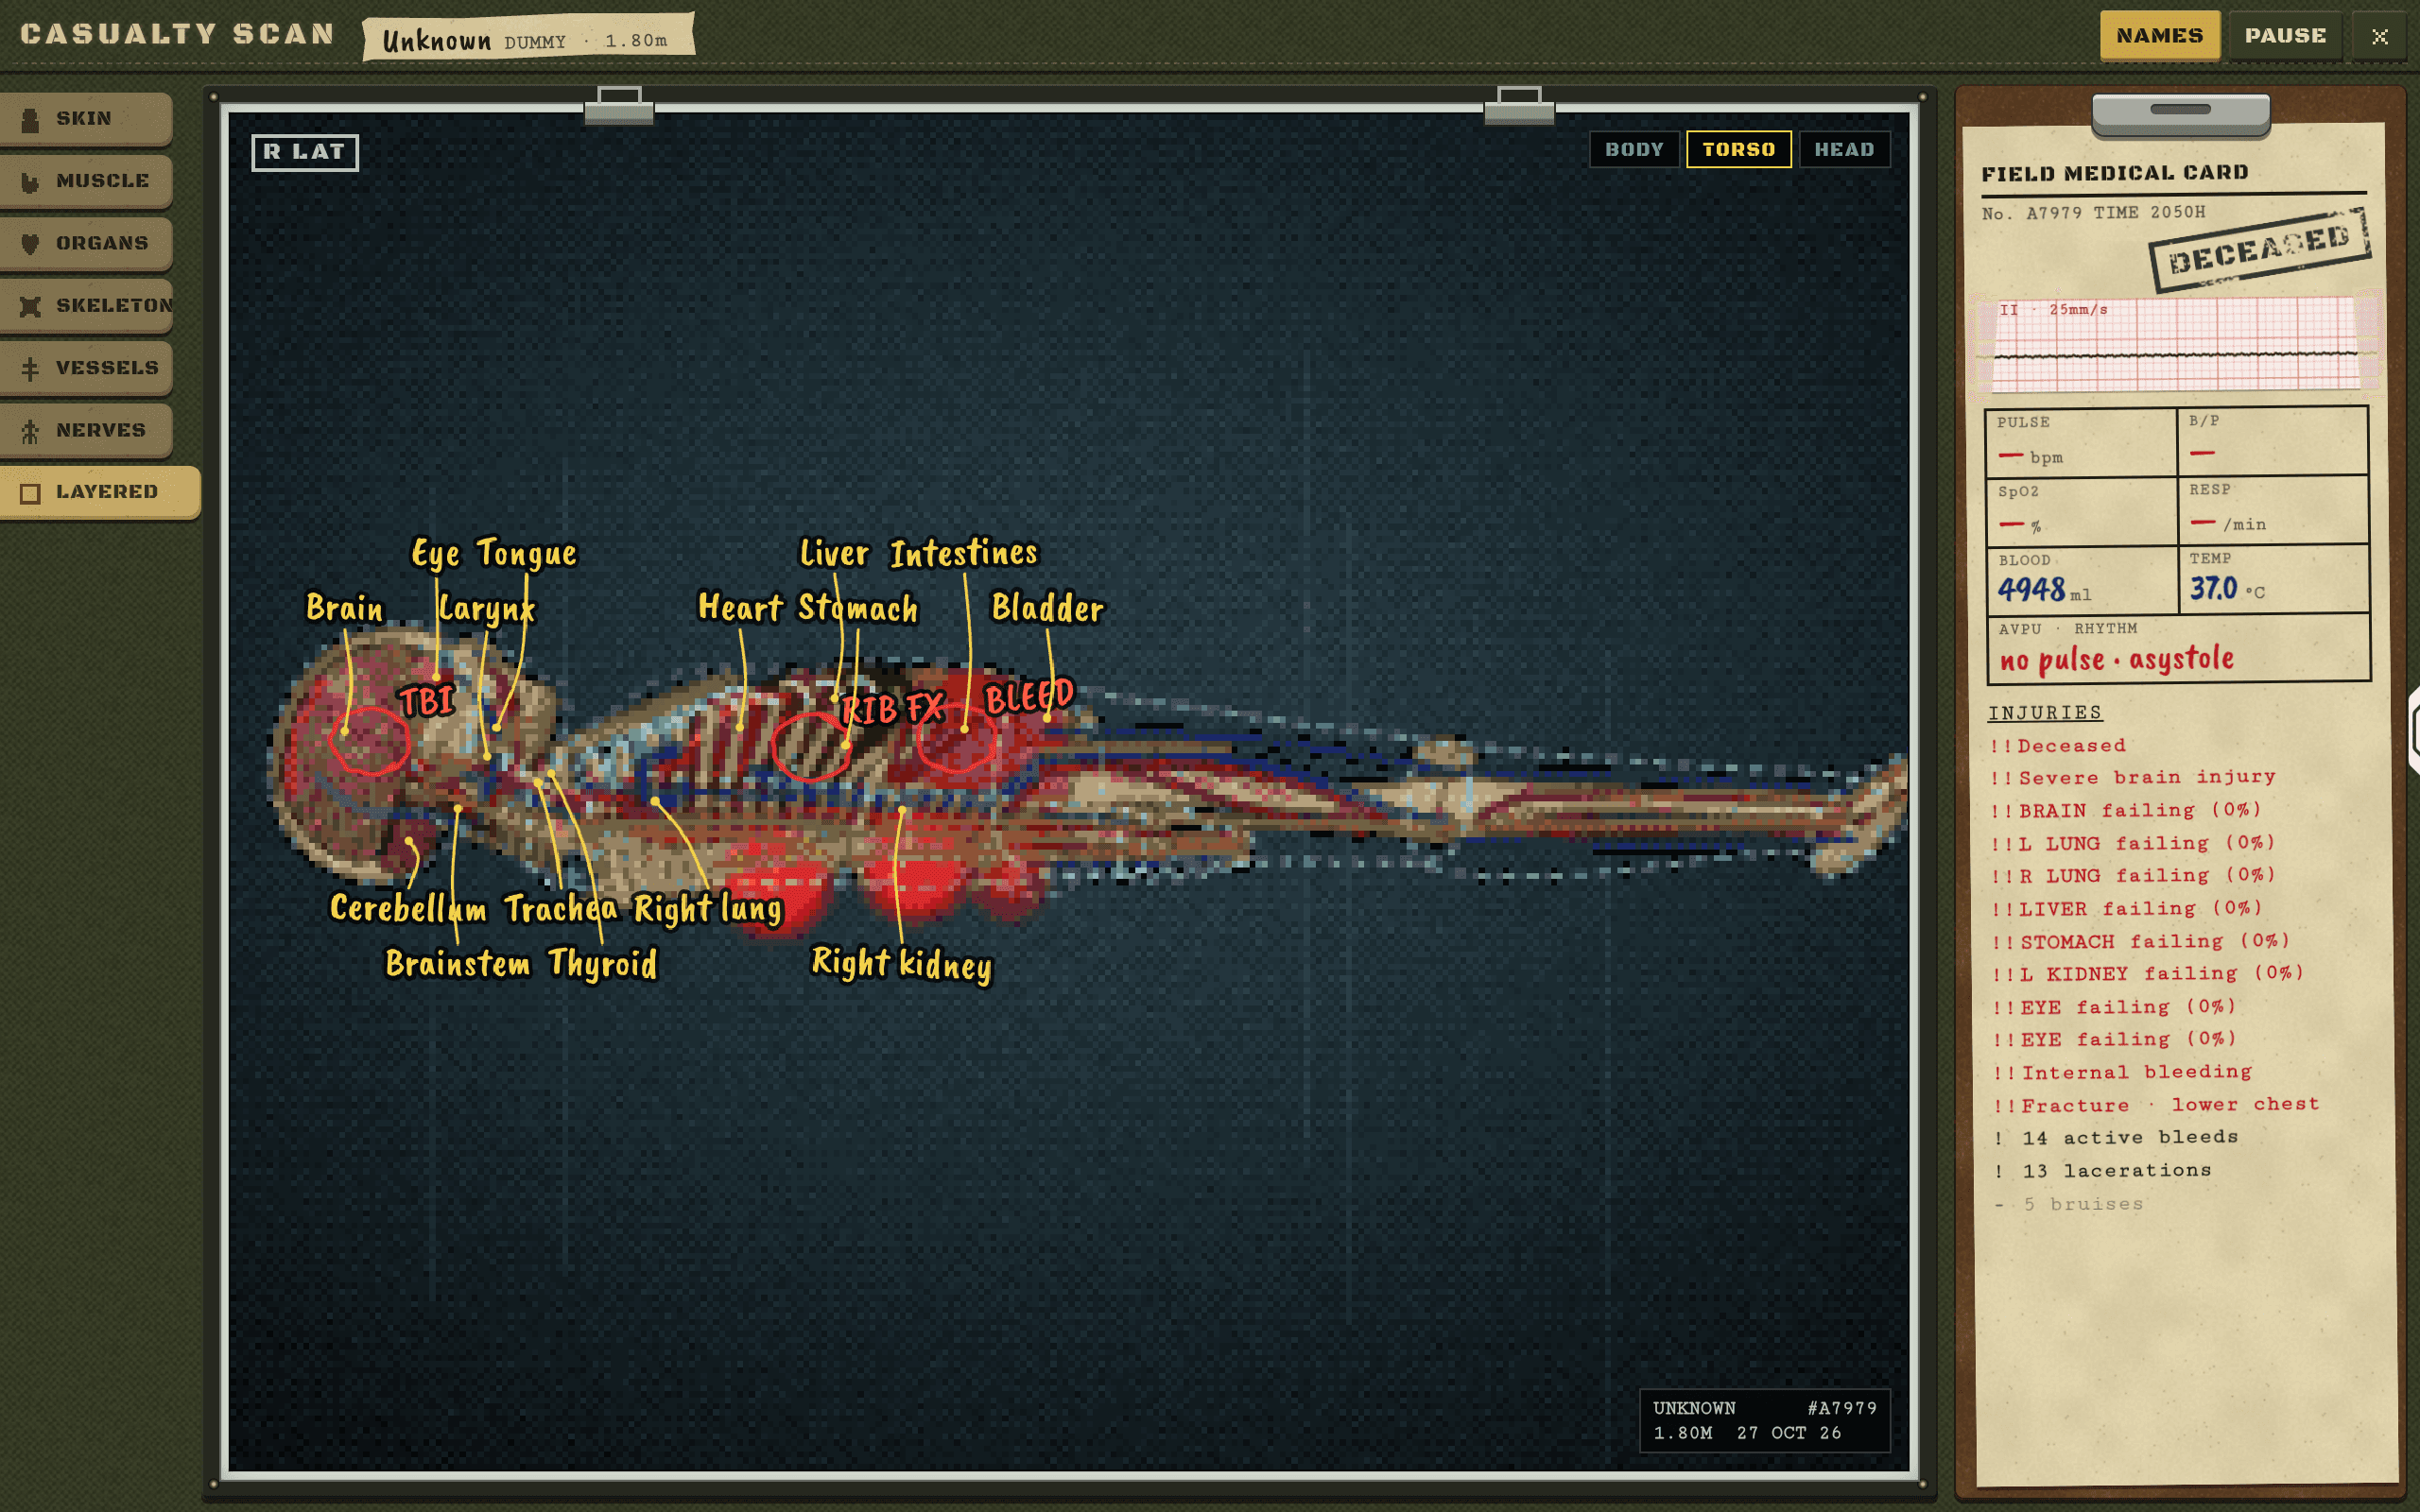Switch to the BODY view tab
This screenshot has height=1512, width=2420.
click(x=1634, y=149)
